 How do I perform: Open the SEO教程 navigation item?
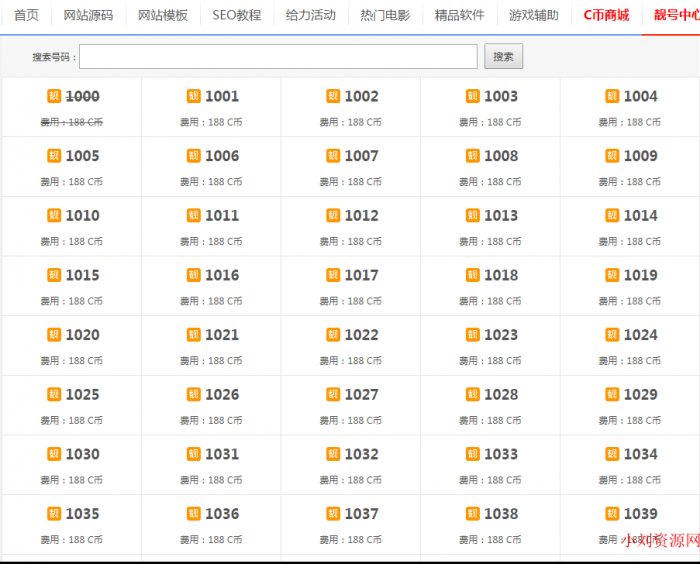tap(236, 16)
